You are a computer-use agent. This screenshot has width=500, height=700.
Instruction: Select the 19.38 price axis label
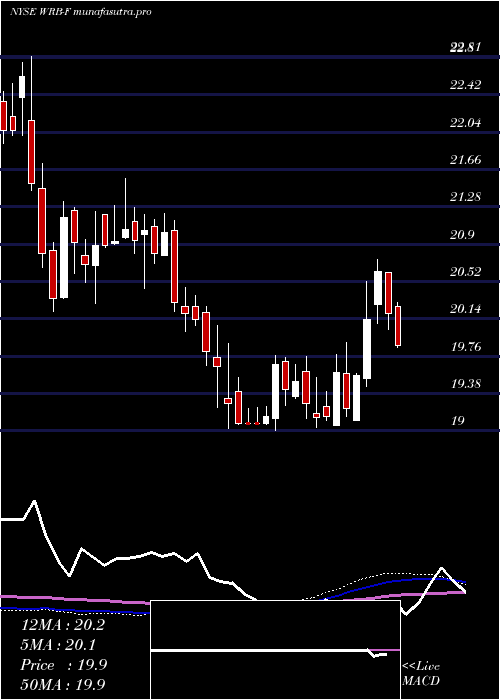click(466, 383)
